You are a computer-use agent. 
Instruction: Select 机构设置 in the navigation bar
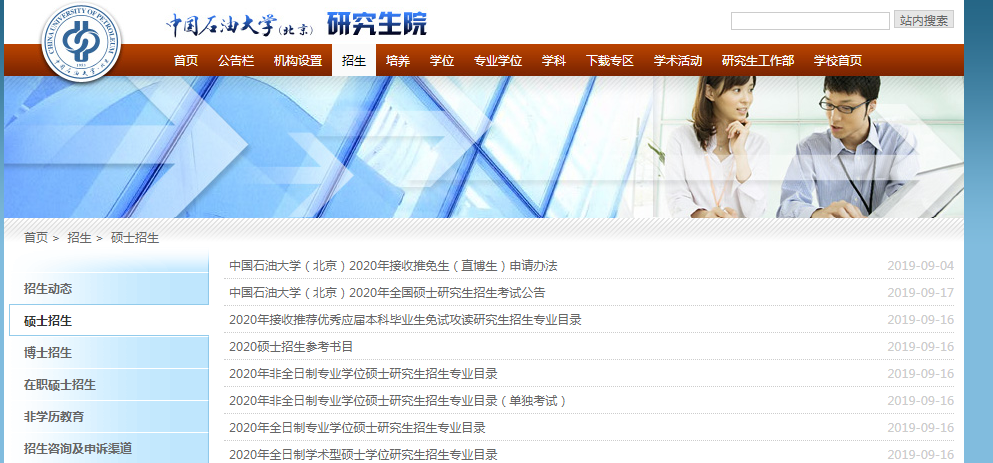pyautogui.click(x=298, y=61)
